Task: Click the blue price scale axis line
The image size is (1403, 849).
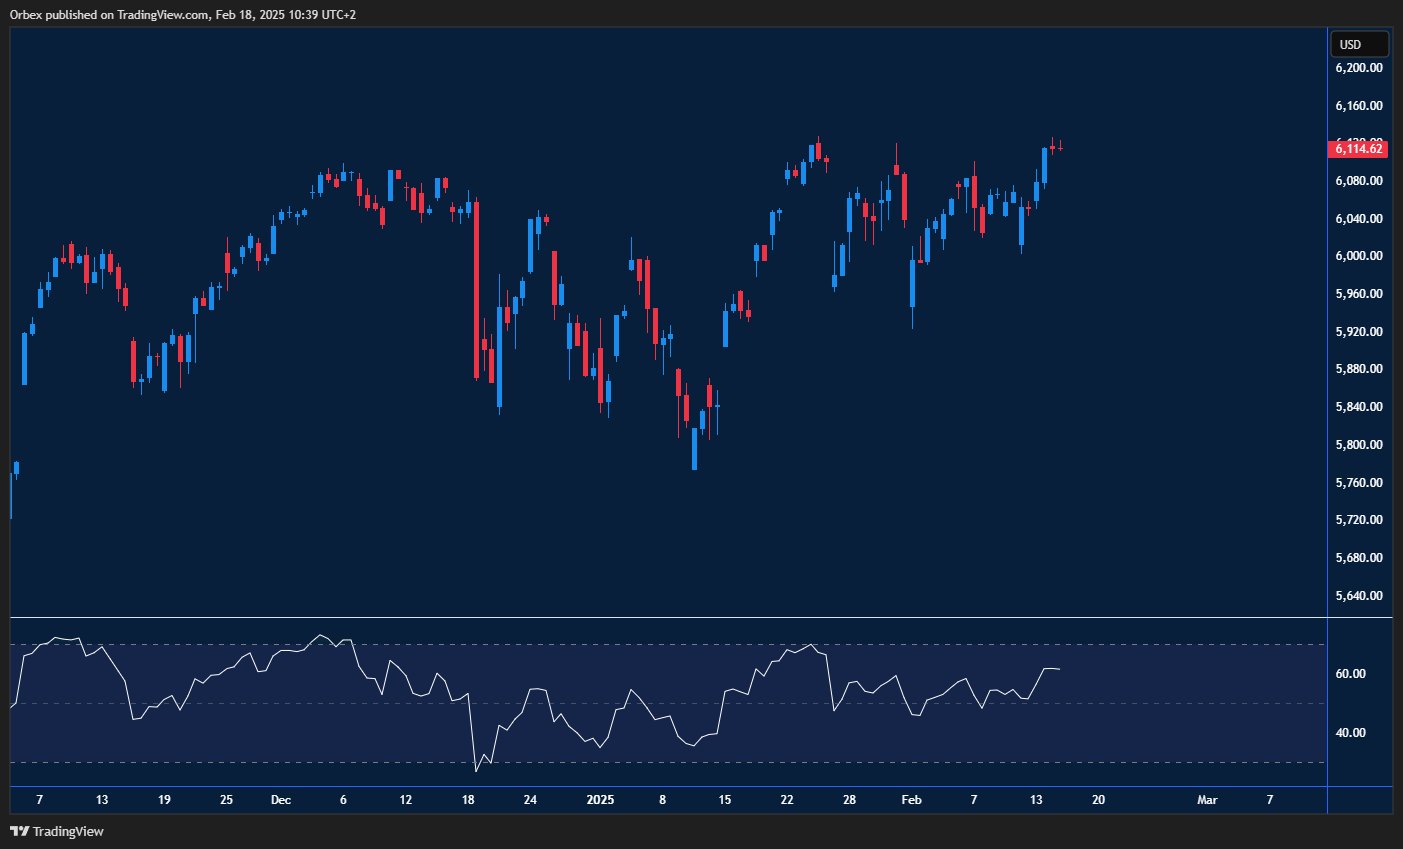Action: 1327,400
